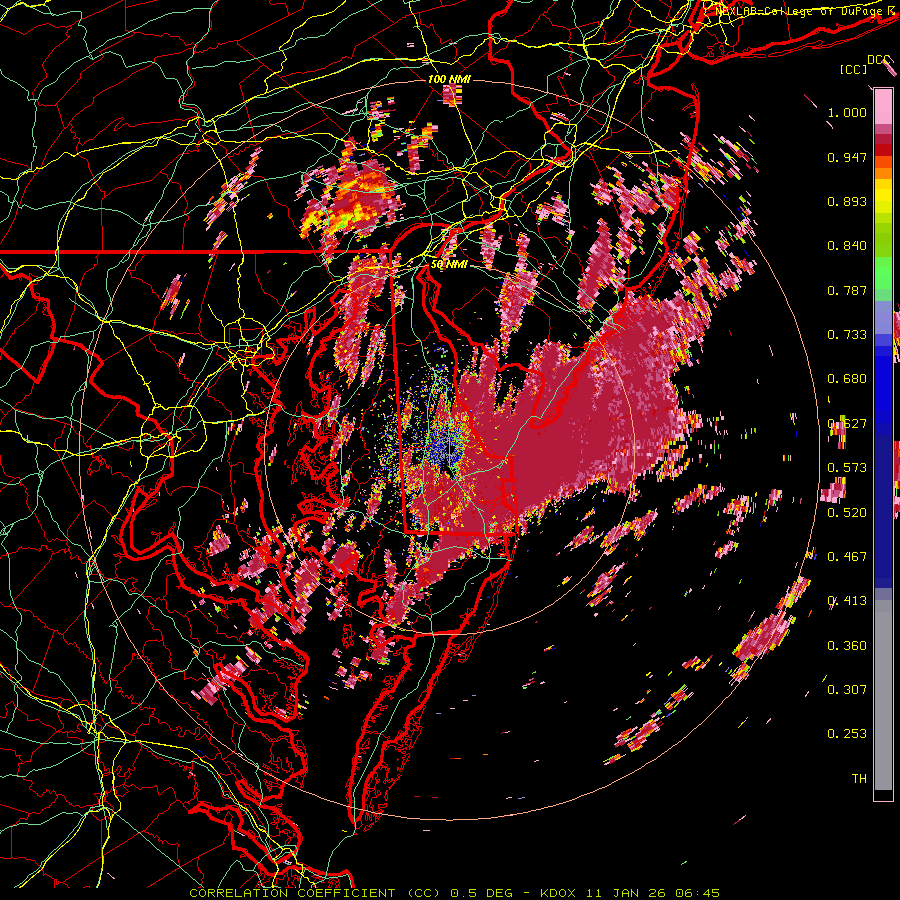This screenshot has width=900, height=900.
Task: Select the 0.947 legend value
Action: click(847, 157)
